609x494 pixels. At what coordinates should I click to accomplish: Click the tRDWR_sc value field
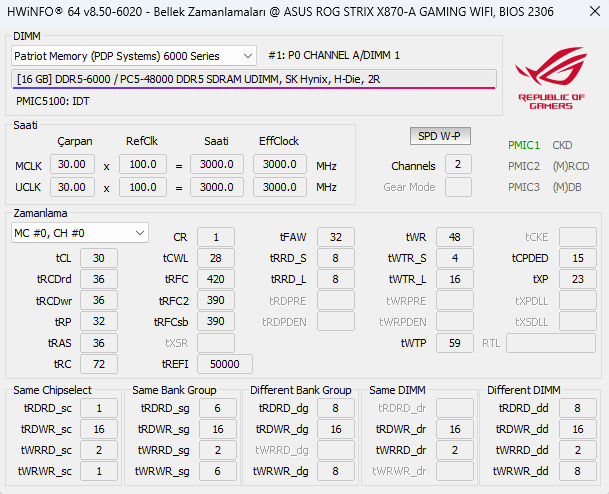[x=99, y=429]
